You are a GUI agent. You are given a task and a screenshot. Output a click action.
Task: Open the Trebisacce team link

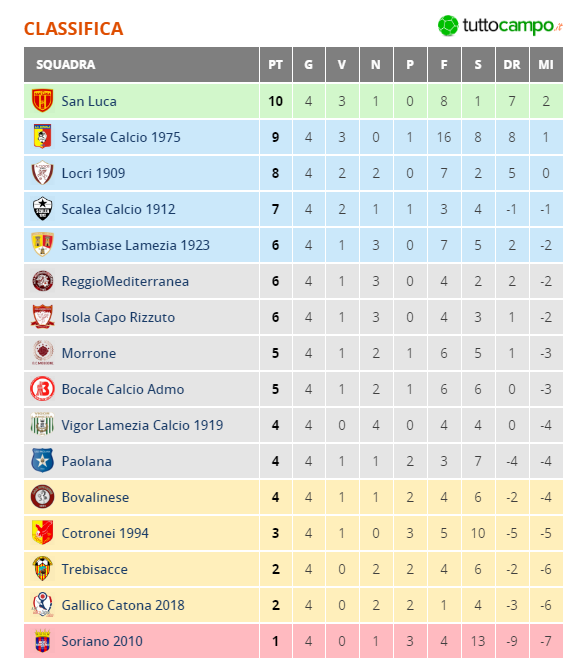(x=95, y=569)
